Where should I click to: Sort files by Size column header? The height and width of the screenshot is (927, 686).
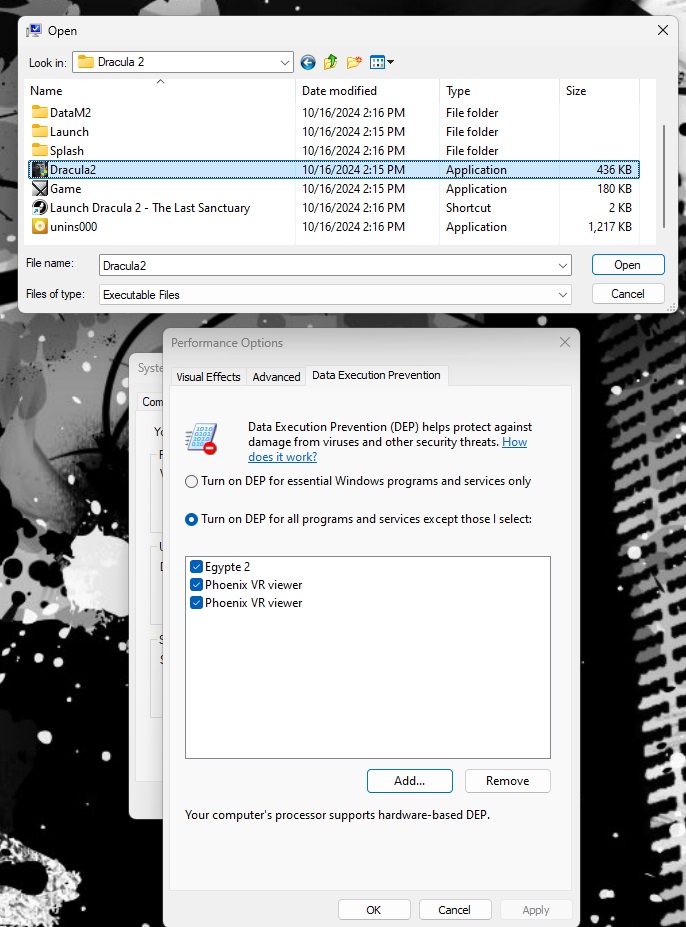click(x=599, y=90)
